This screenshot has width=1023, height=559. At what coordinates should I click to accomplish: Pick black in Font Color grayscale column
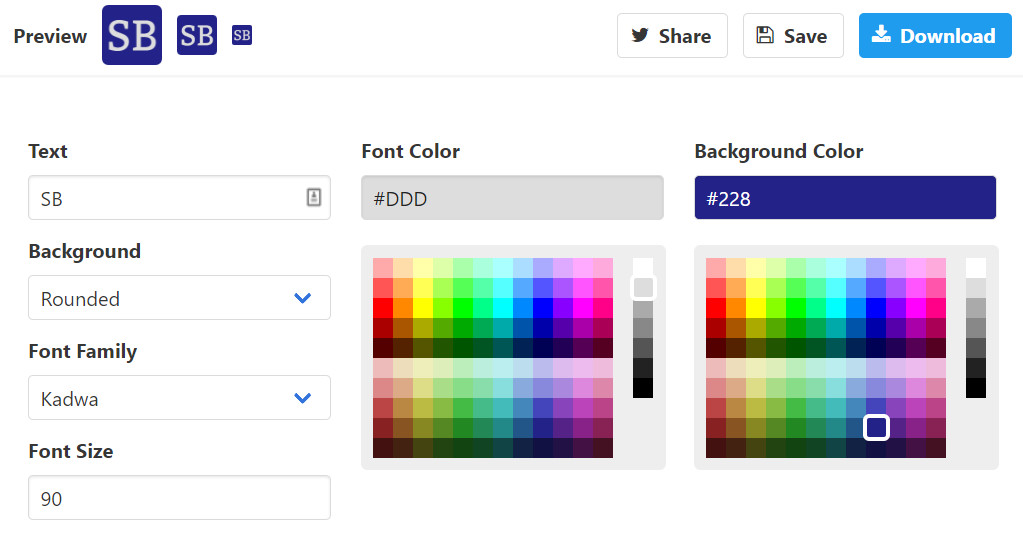(x=643, y=388)
